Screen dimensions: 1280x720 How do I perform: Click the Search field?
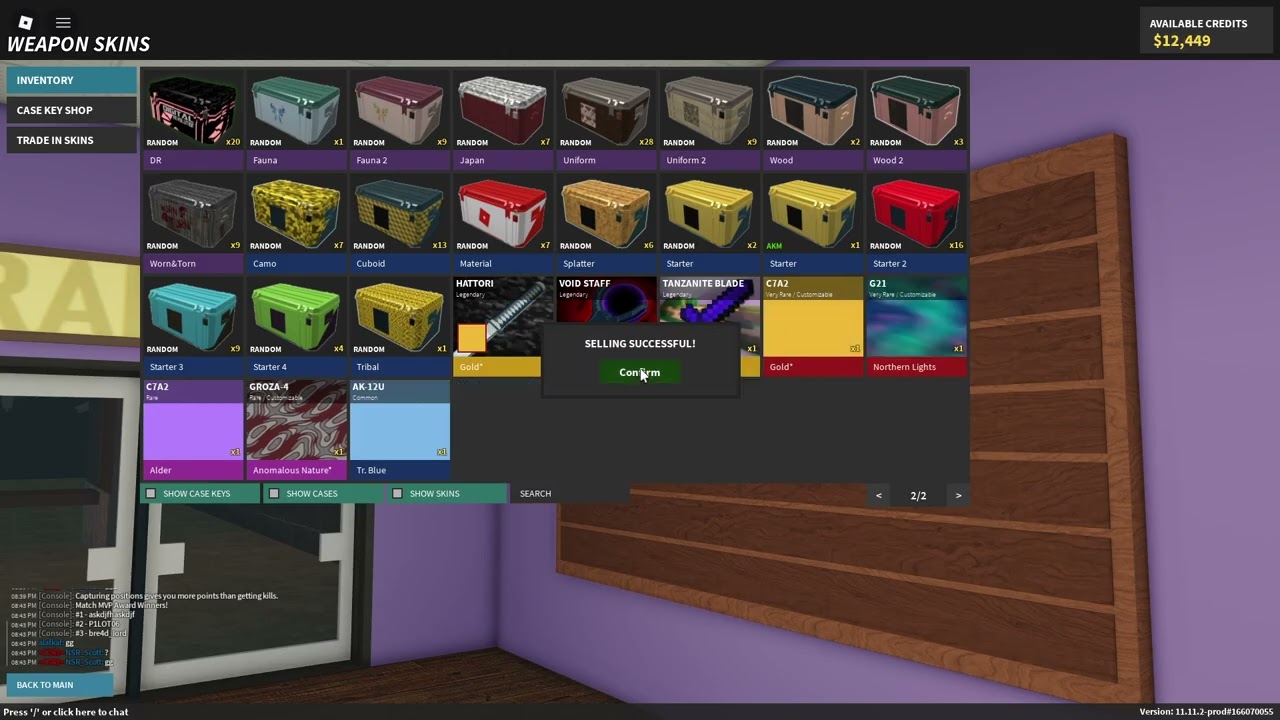click(x=570, y=493)
